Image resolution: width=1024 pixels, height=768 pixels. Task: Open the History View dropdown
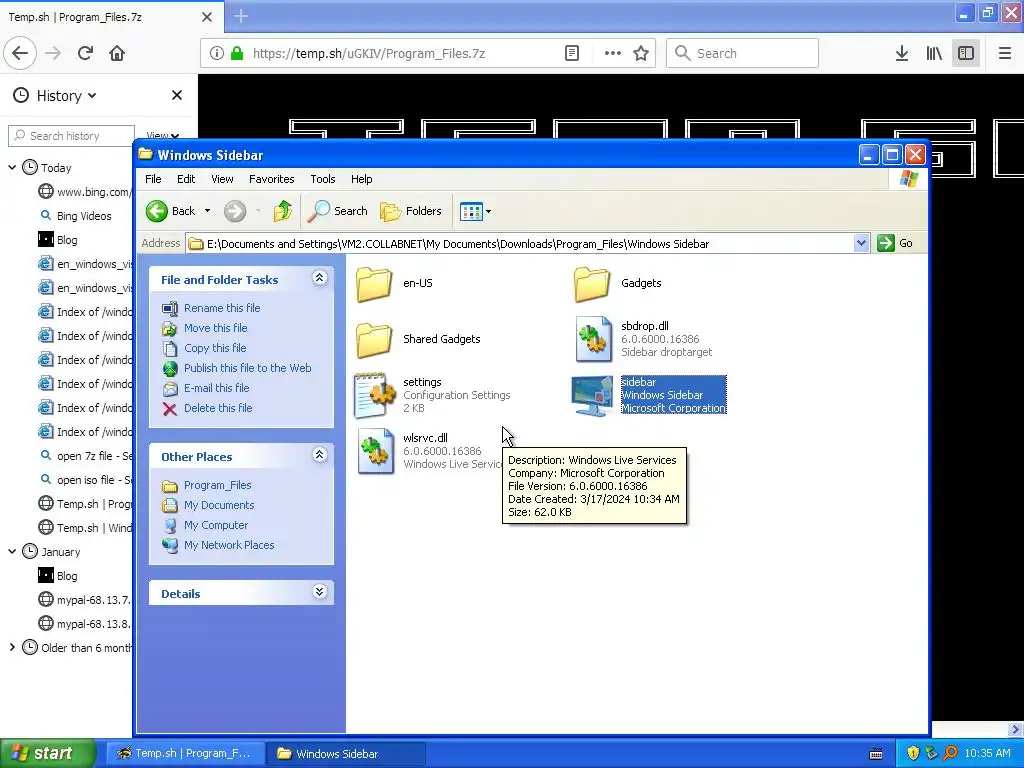coord(162,136)
